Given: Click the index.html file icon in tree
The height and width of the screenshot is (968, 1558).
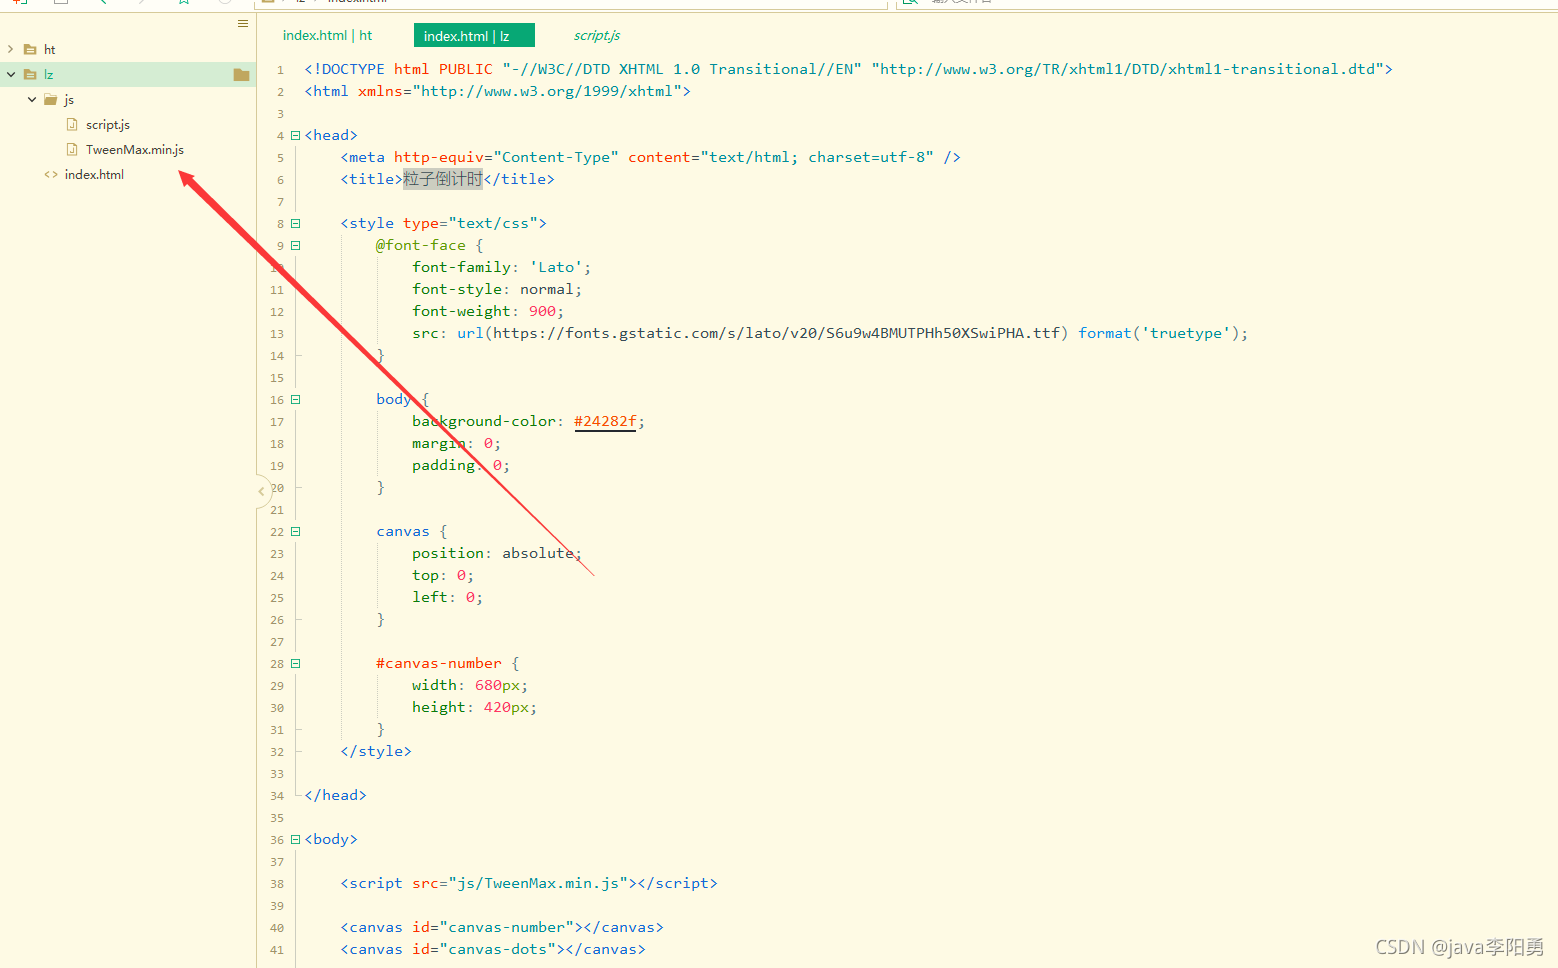Looking at the screenshot, I should 51,174.
